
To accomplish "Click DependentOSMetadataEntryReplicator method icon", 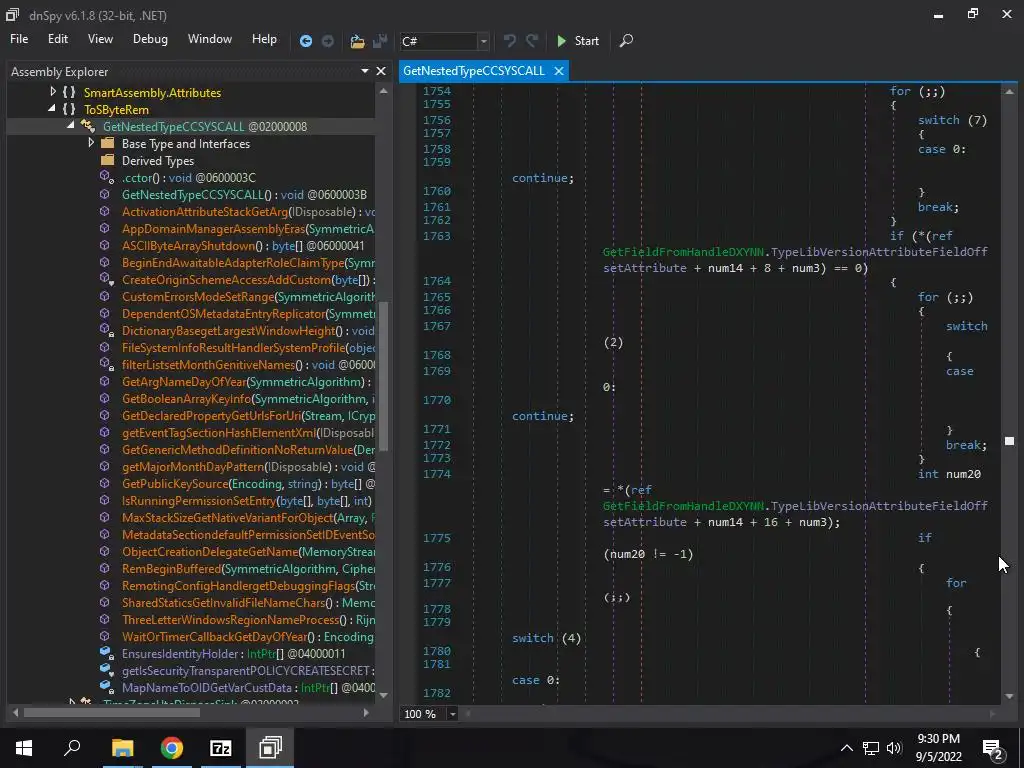I will [x=104, y=313].
